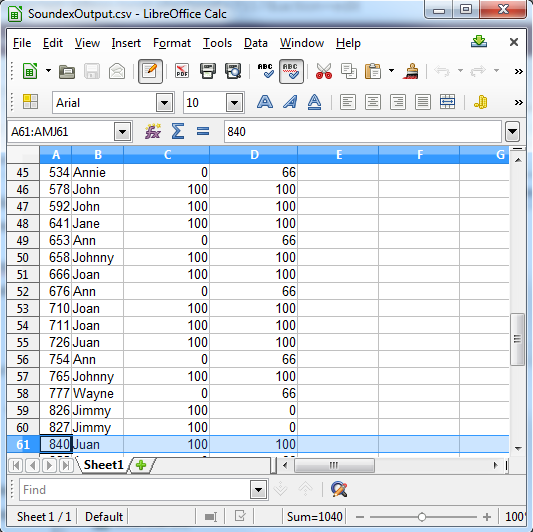Toggle Bold text formatting
This screenshot has height=532, width=533.
point(265,102)
